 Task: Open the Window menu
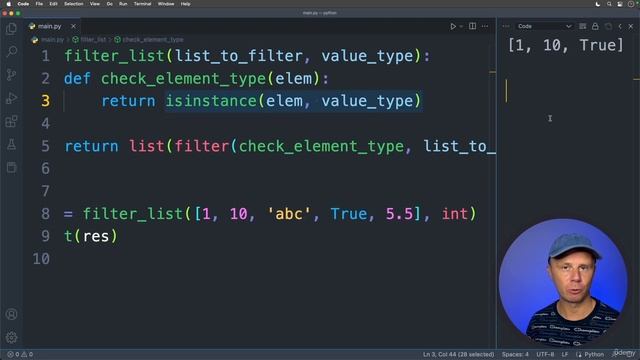[x=166, y=4]
